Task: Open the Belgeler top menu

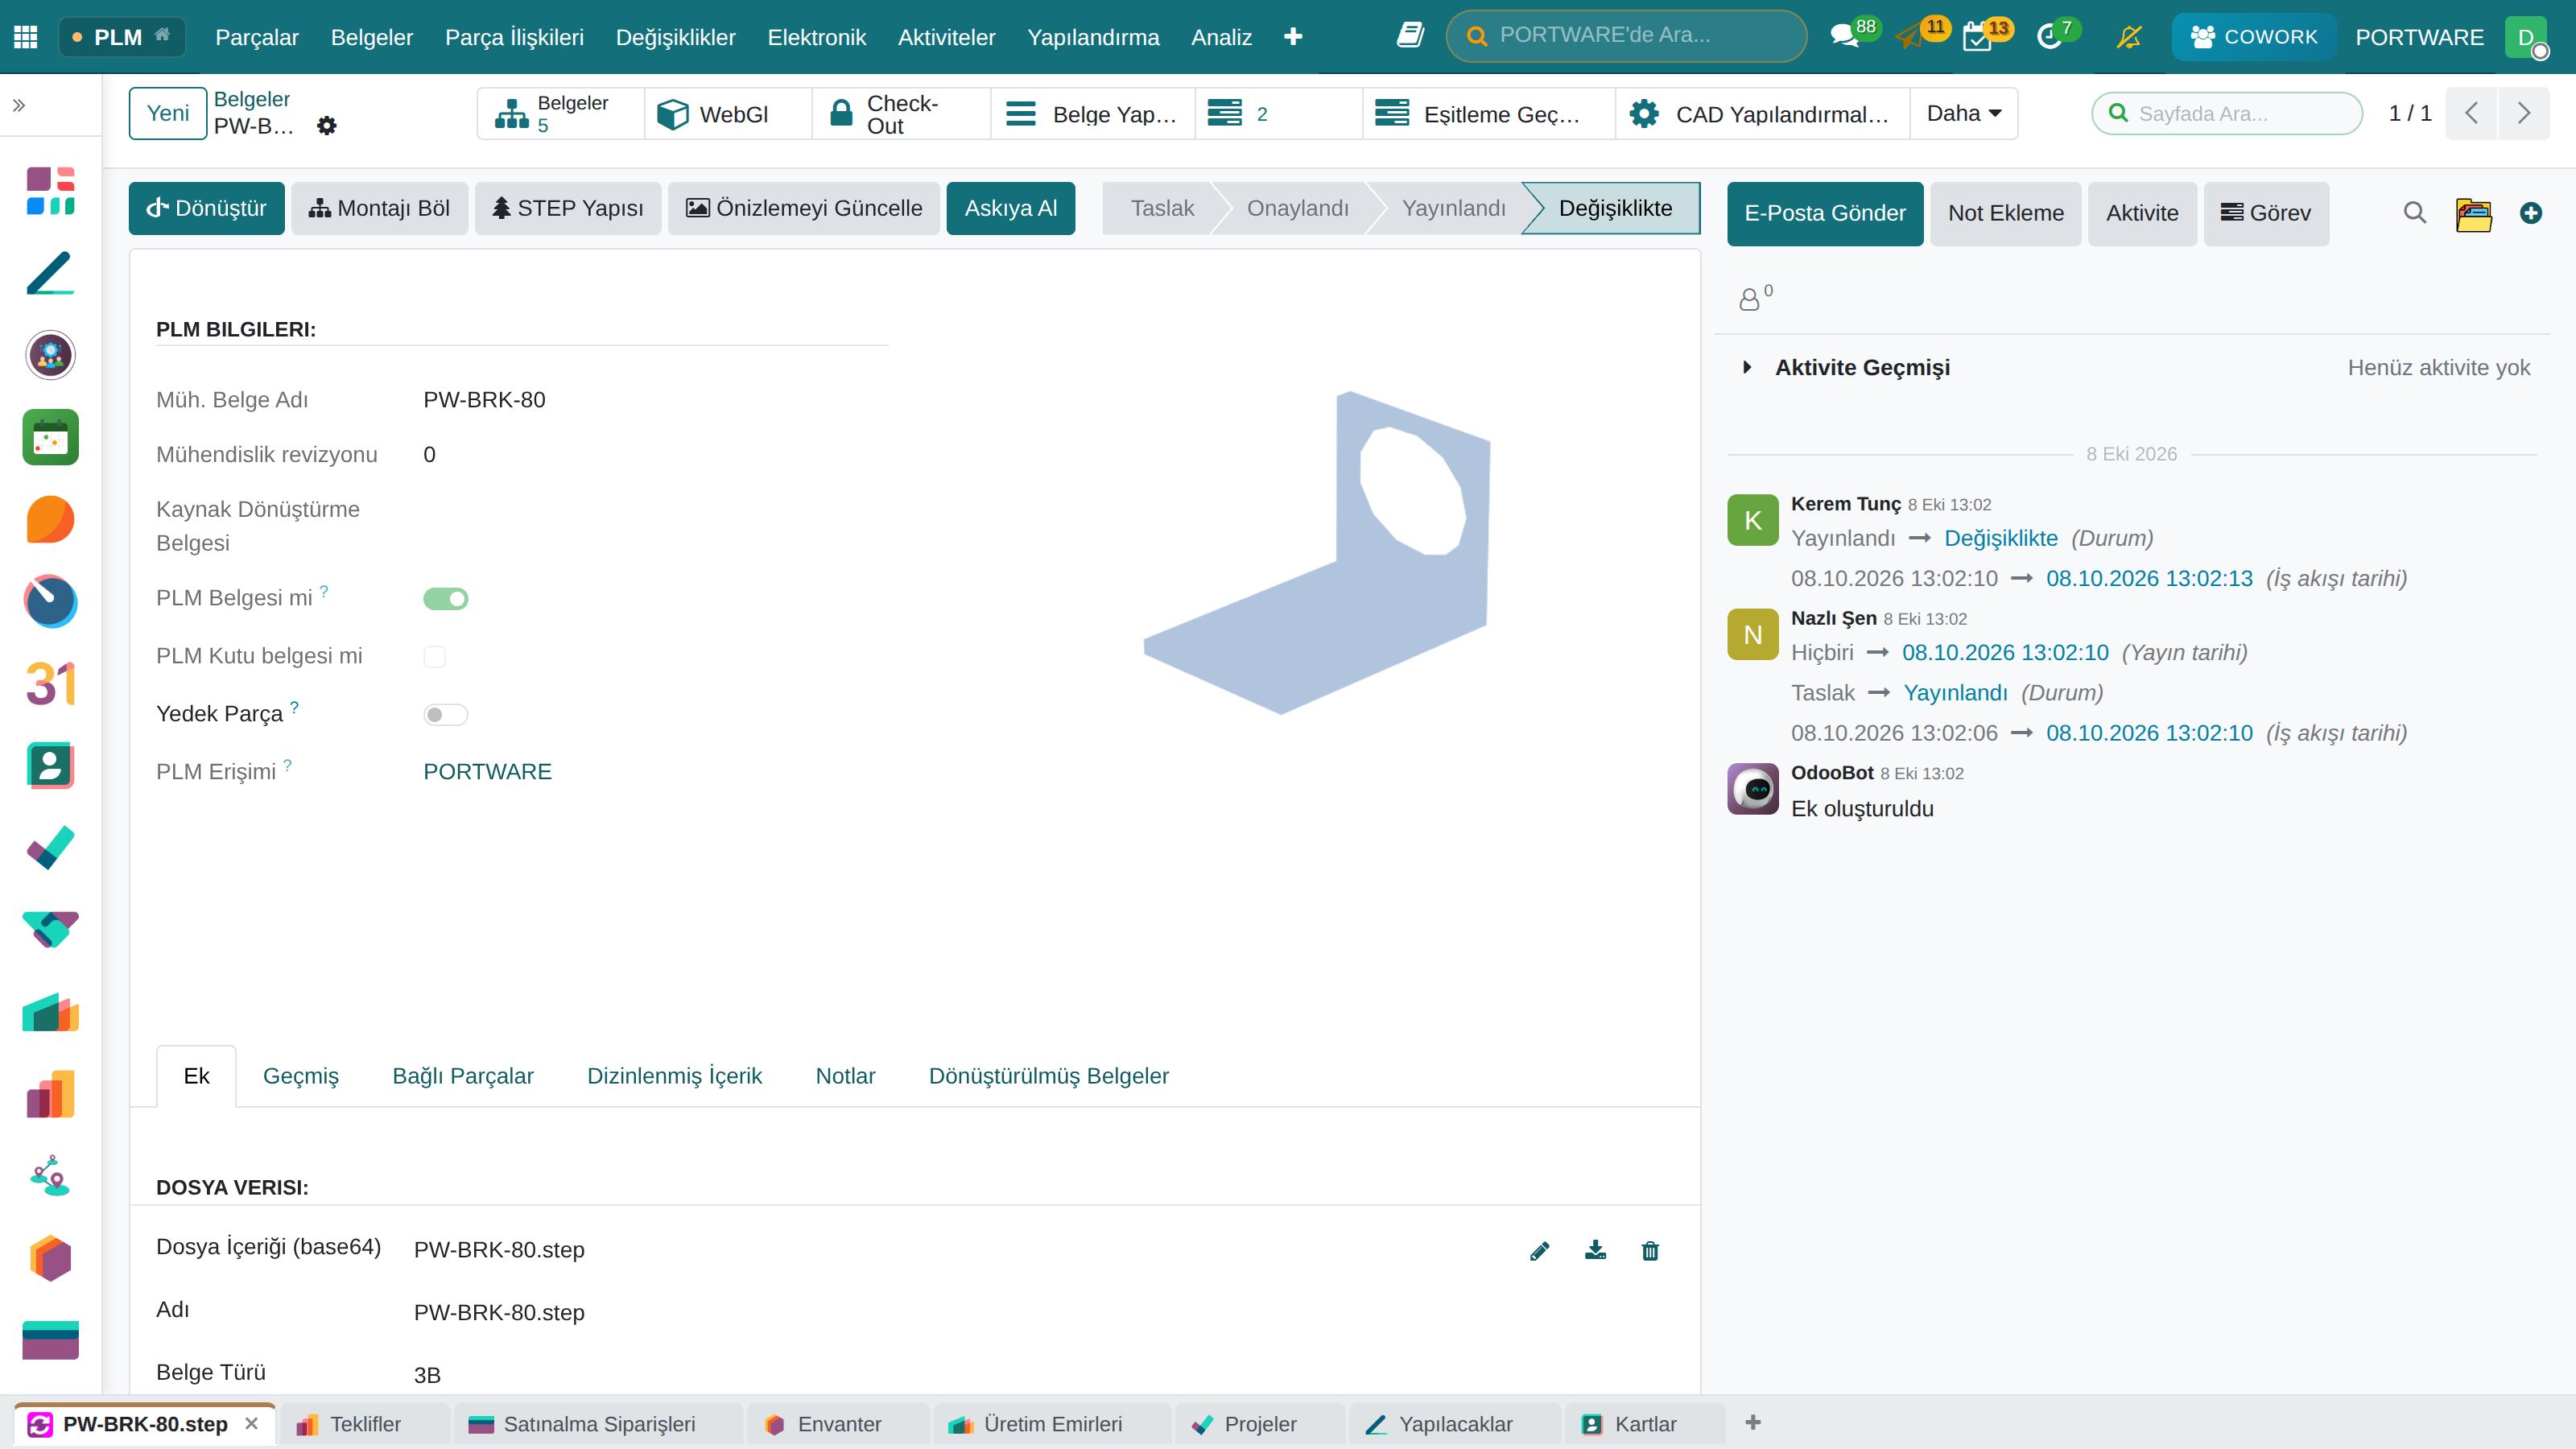Action: click(372, 37)
